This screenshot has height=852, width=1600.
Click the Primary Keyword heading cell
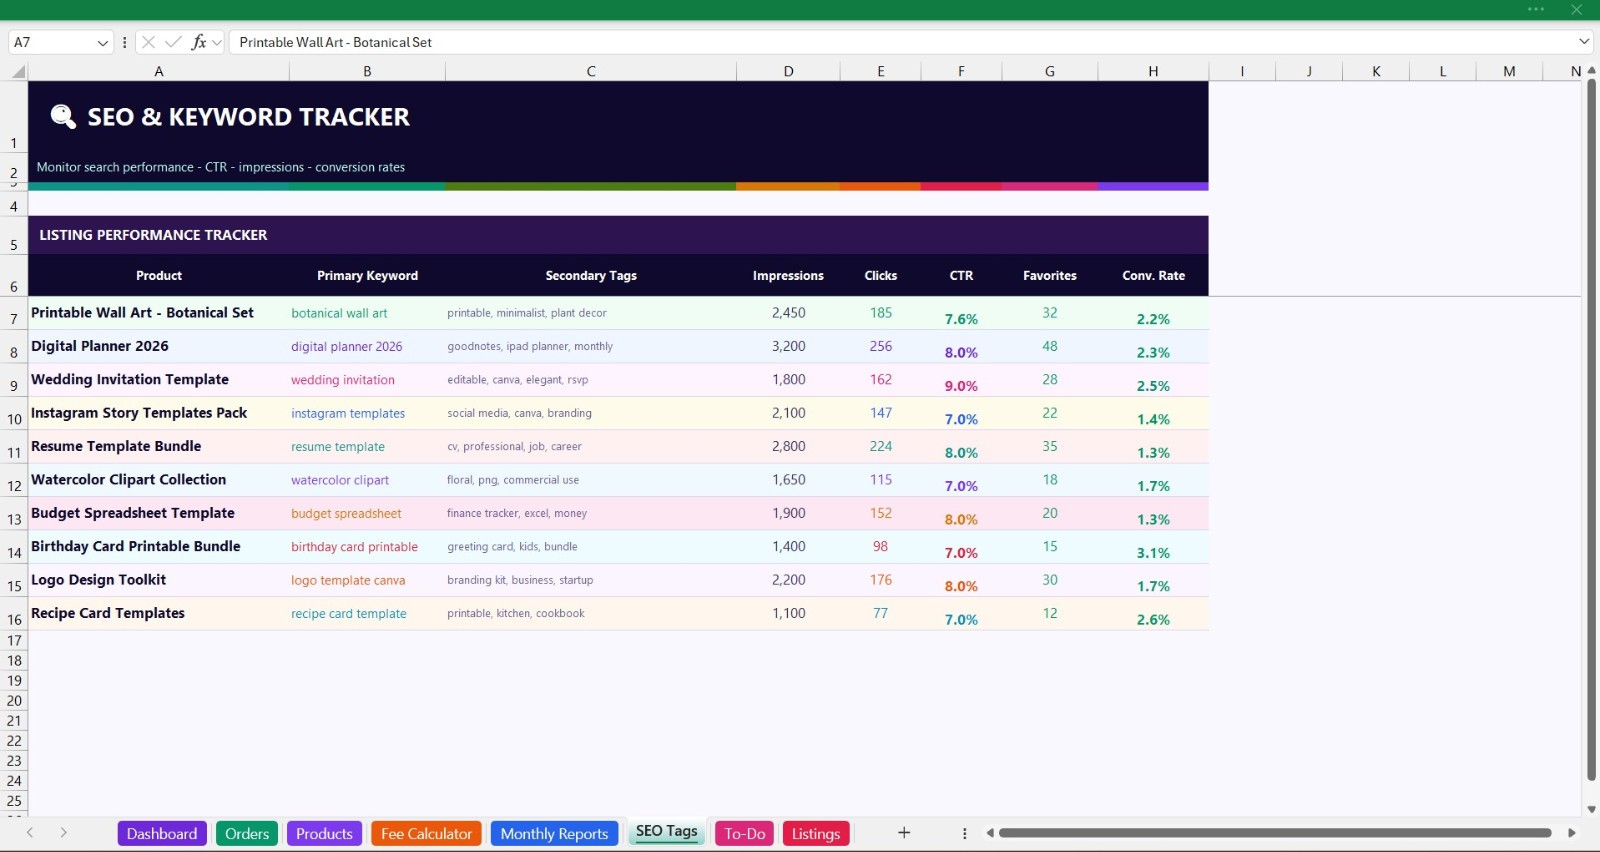pos(367,276)
